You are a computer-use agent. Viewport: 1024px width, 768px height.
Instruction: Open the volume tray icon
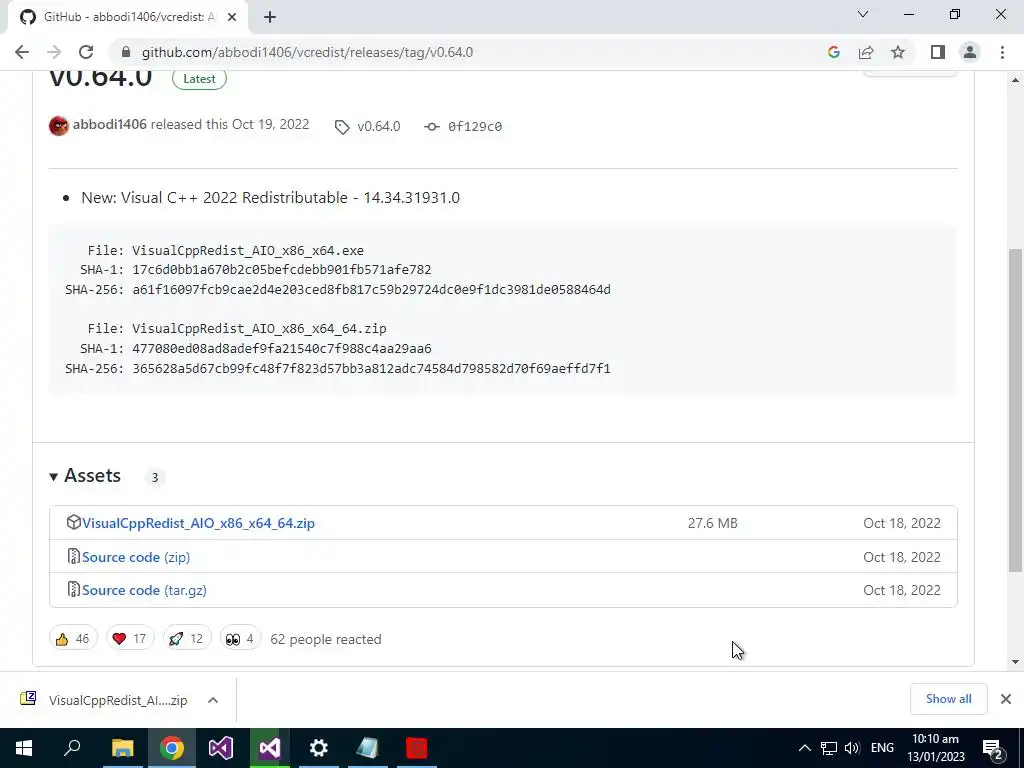852,748
